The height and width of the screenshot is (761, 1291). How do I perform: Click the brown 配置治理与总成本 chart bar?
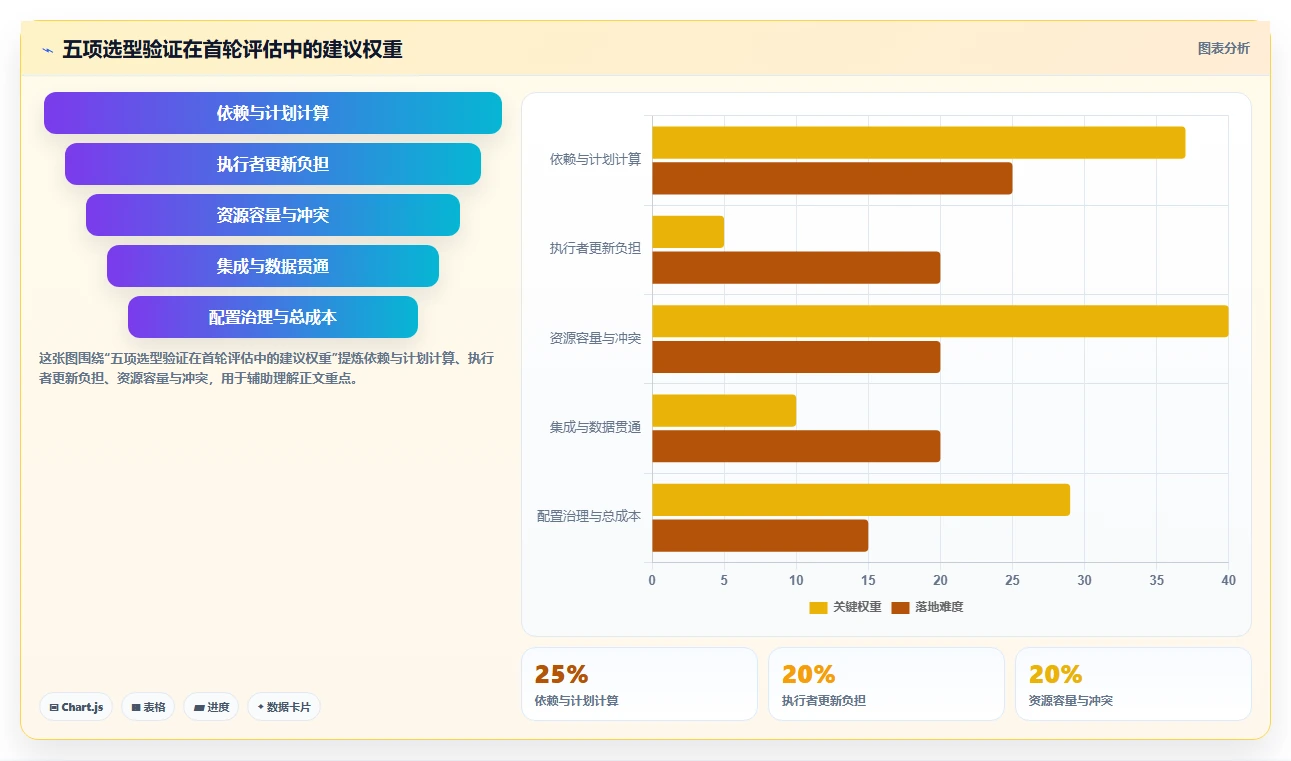click(x=760, y=536)
